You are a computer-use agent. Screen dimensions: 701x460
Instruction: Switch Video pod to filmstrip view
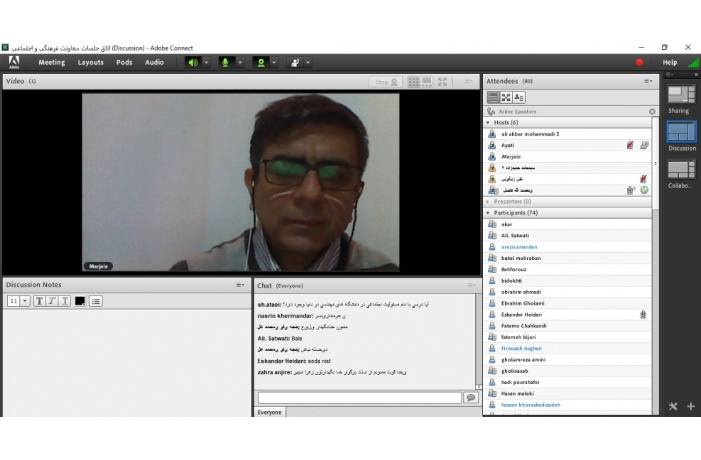(x=427, y=81)
